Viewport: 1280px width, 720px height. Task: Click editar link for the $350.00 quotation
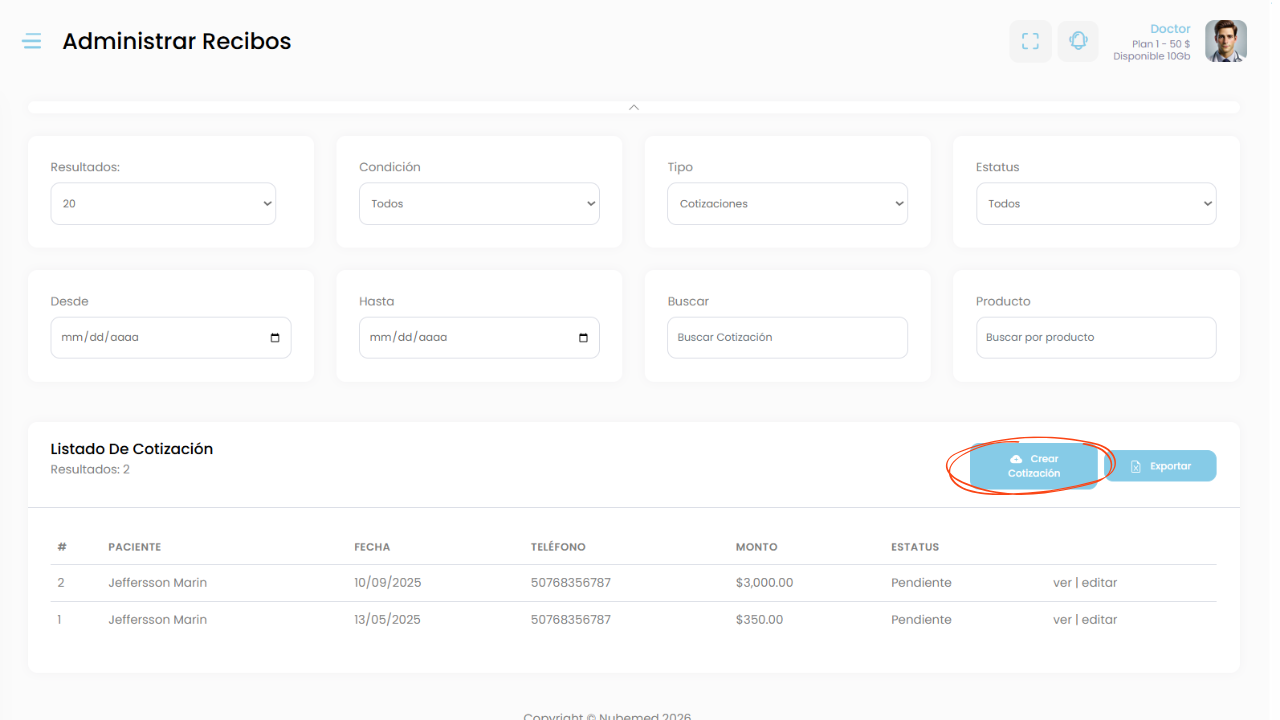pos(1099,620)
